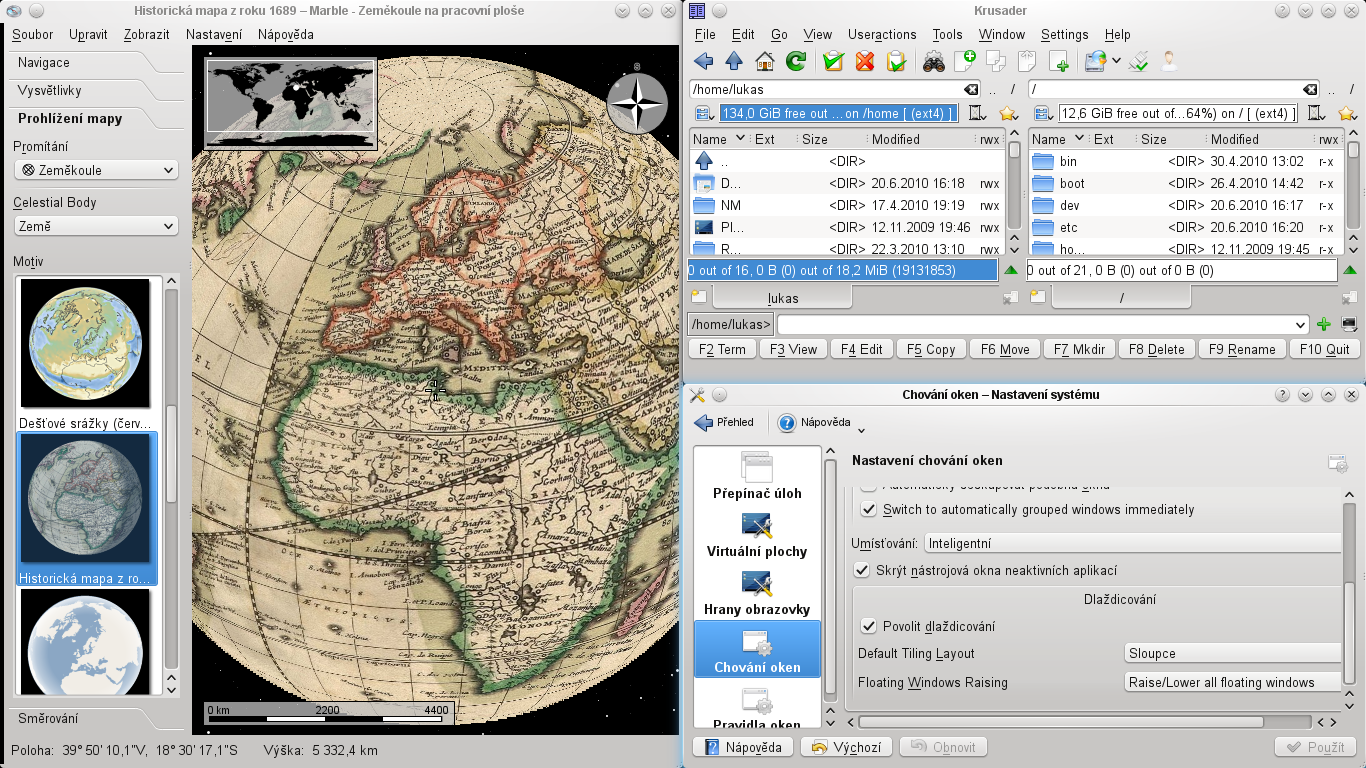Open new tab icon in Krusader toolbar

[x=1059, y=62]
